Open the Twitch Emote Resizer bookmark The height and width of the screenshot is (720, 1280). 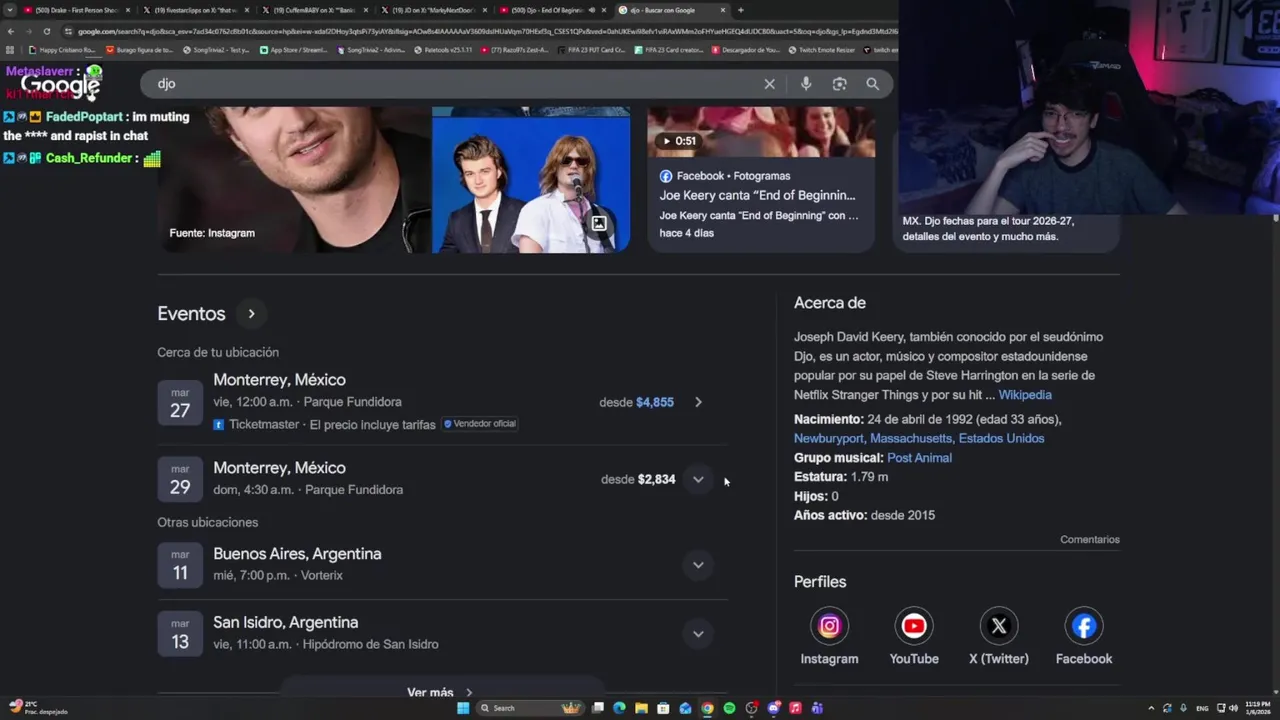click(822, 49)
